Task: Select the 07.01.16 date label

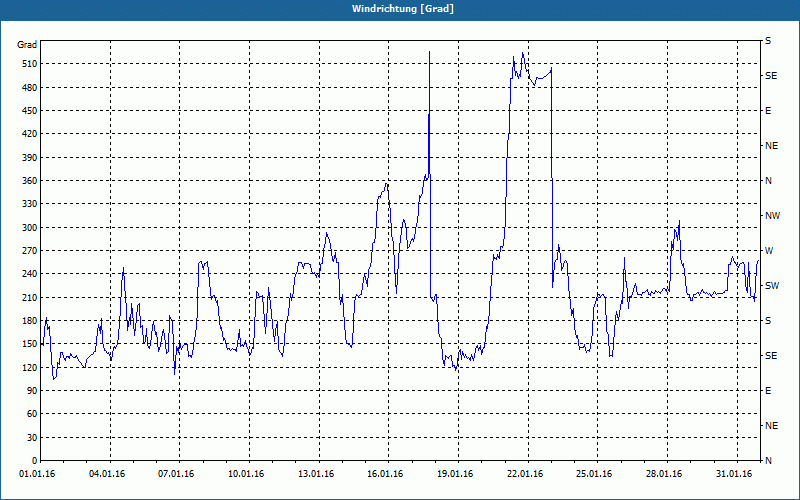Action: tap(176, 474)
